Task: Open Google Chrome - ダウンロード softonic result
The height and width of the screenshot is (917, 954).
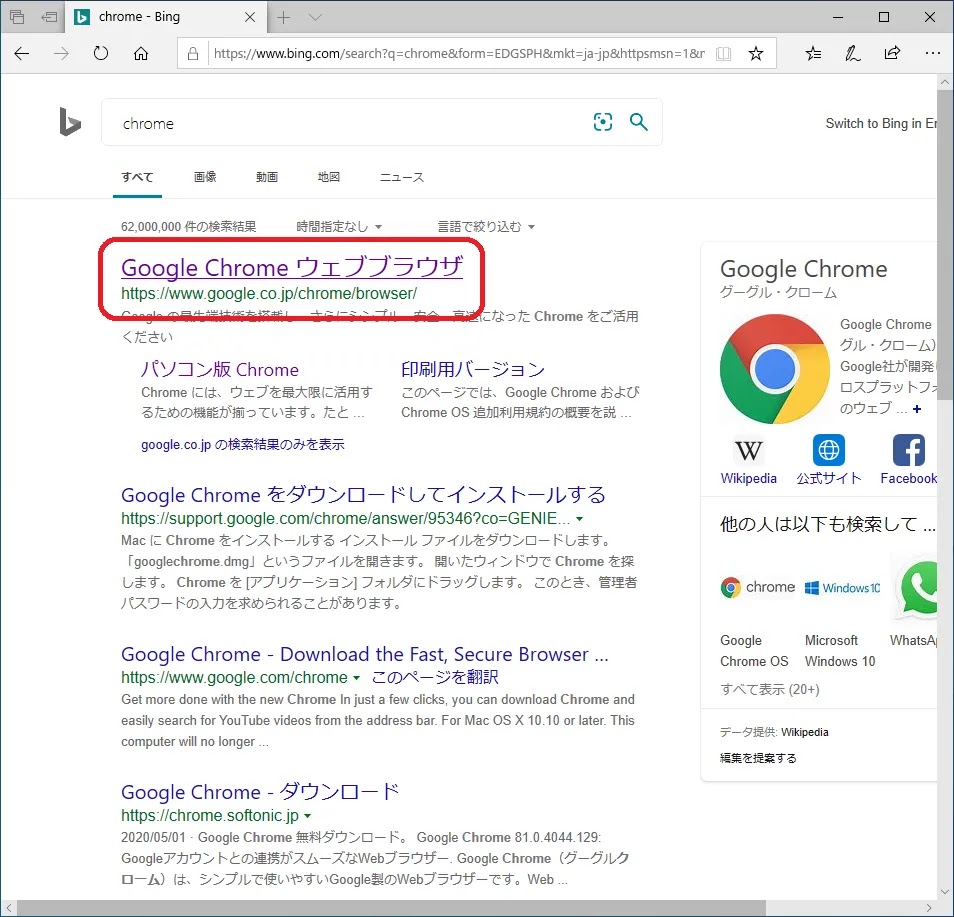Action: point(260,792)
